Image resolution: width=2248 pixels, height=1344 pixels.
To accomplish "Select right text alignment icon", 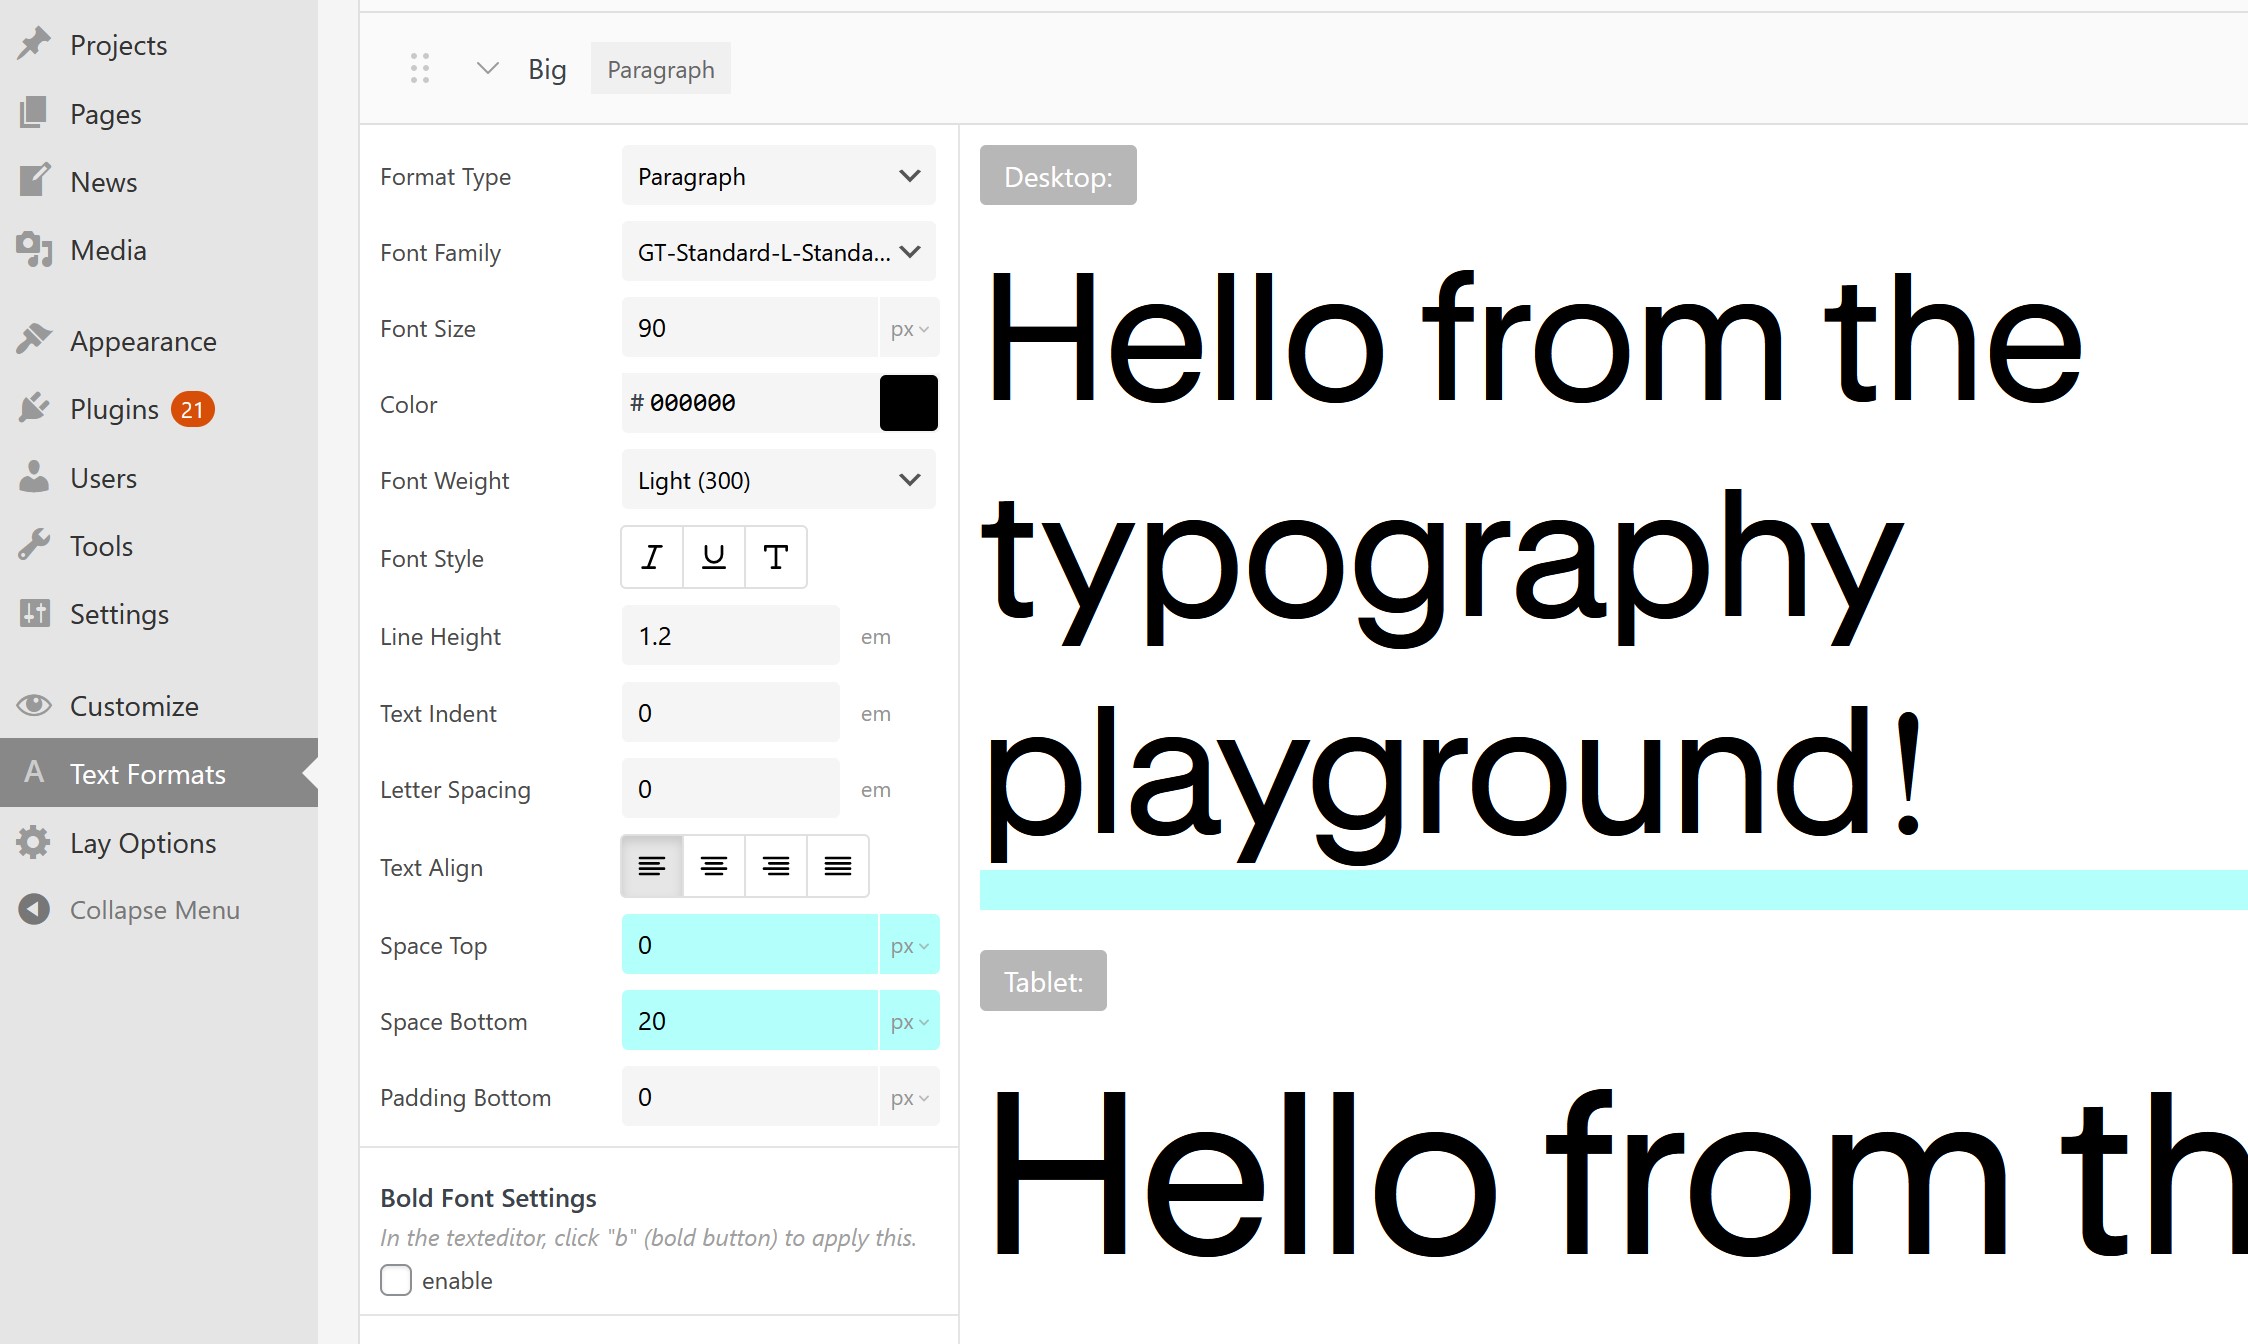I will coord(776,866).
